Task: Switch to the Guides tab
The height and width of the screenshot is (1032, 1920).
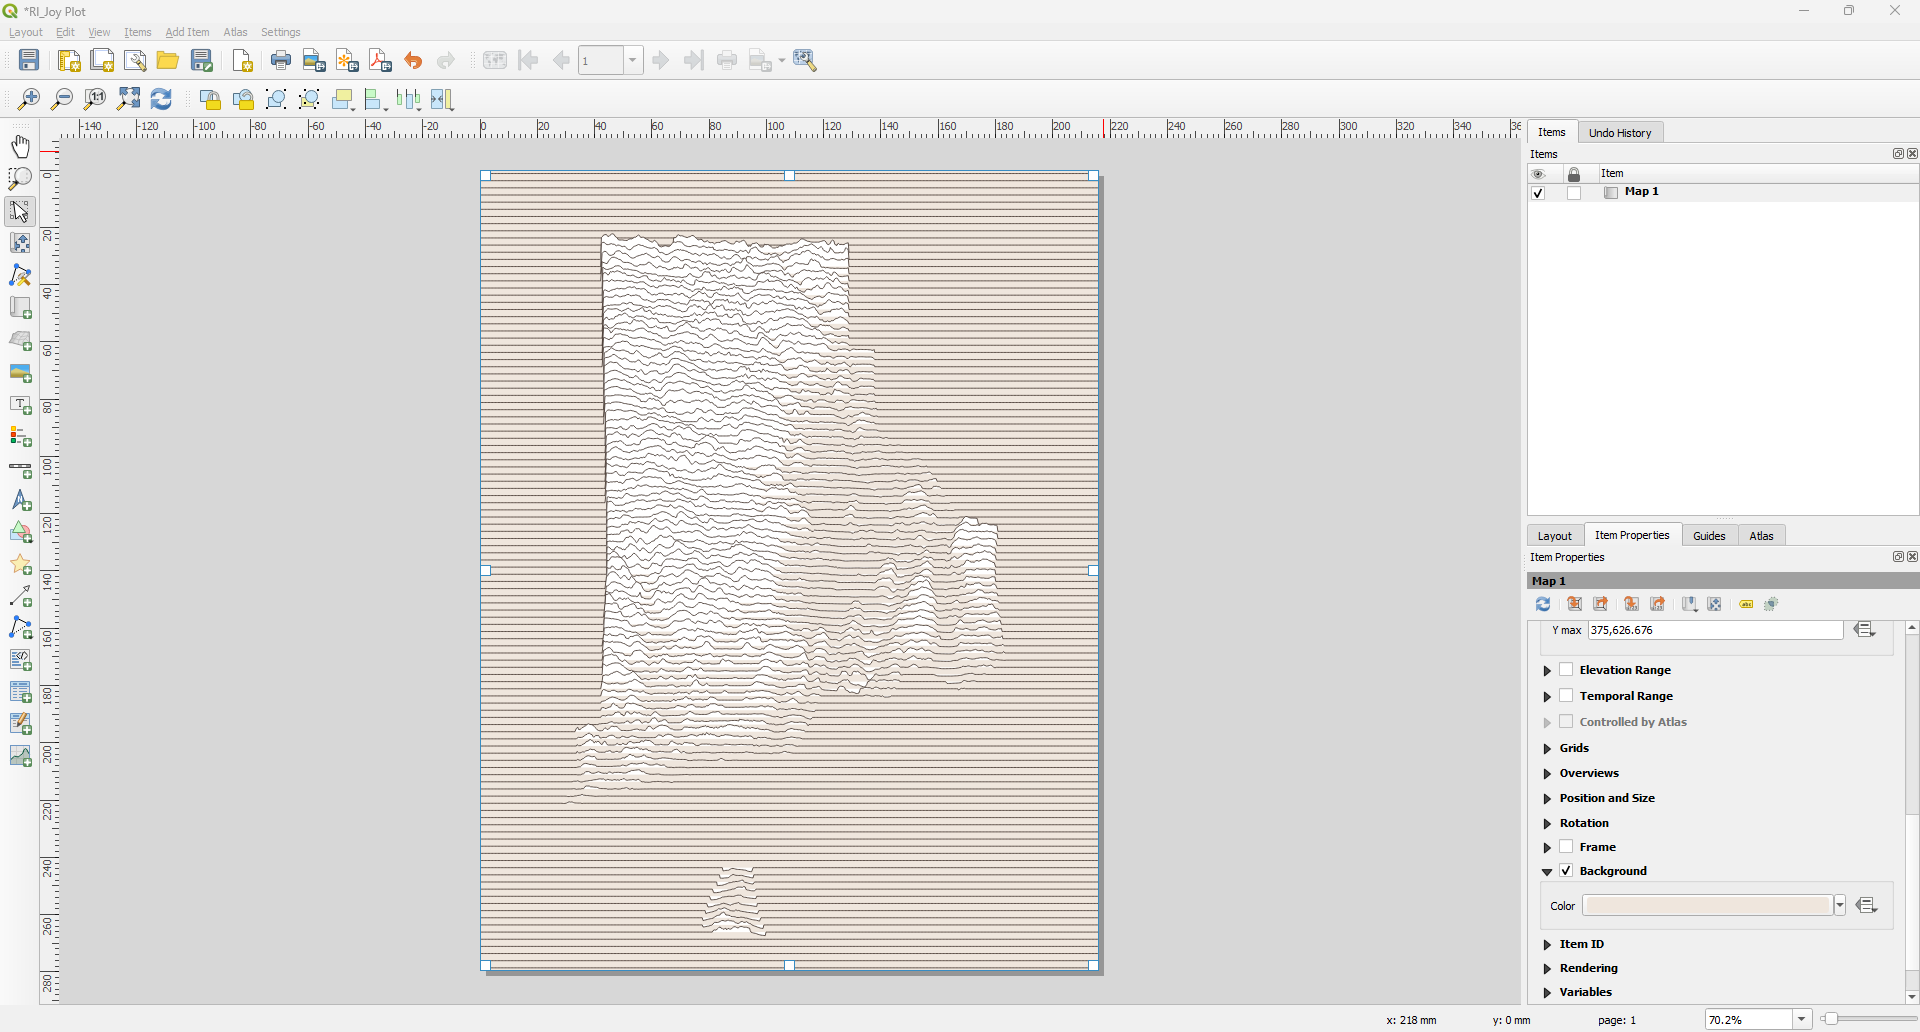Action: click(x=1709, y=536)
